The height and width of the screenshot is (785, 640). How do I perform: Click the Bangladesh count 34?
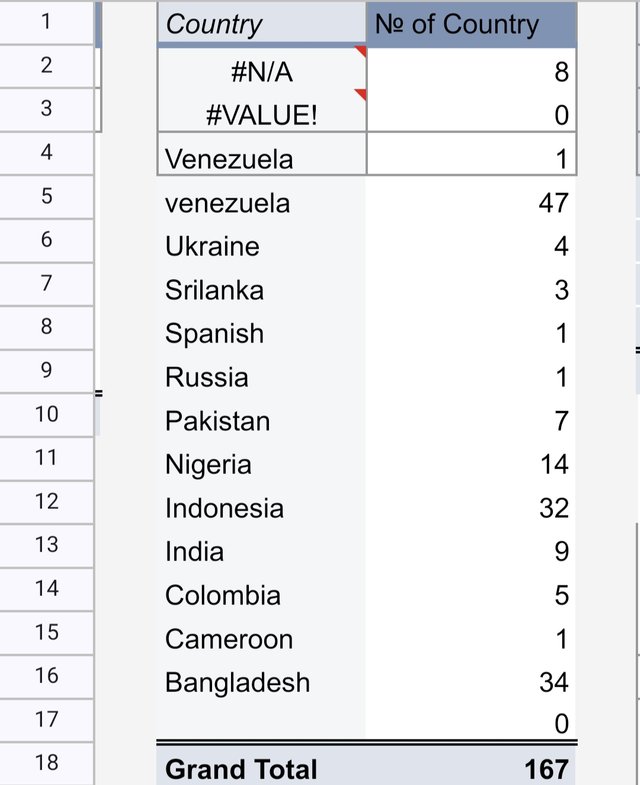pos(471,682)
